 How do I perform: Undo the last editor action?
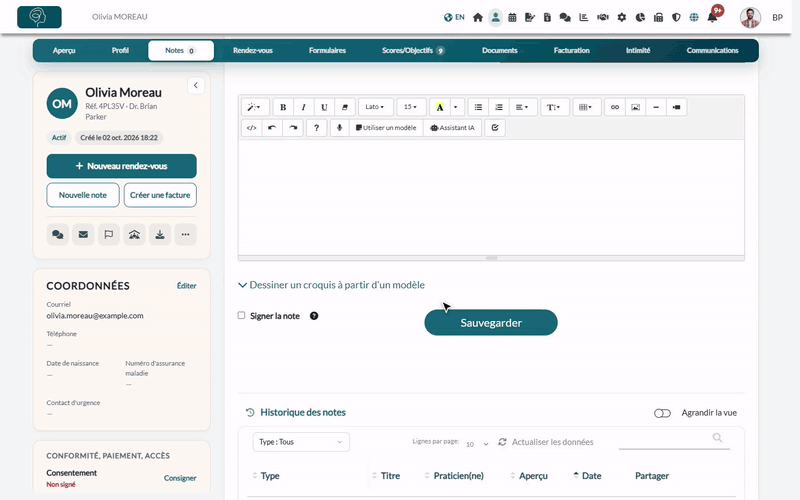[x=272, y=128]
